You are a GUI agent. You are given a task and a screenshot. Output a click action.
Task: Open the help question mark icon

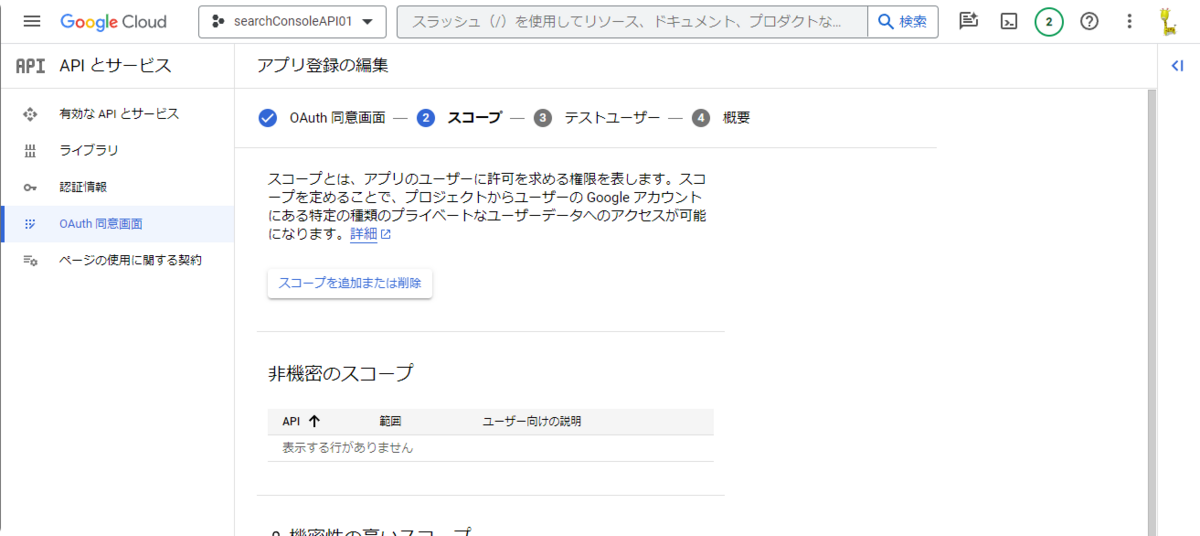tap(1089, 21)
